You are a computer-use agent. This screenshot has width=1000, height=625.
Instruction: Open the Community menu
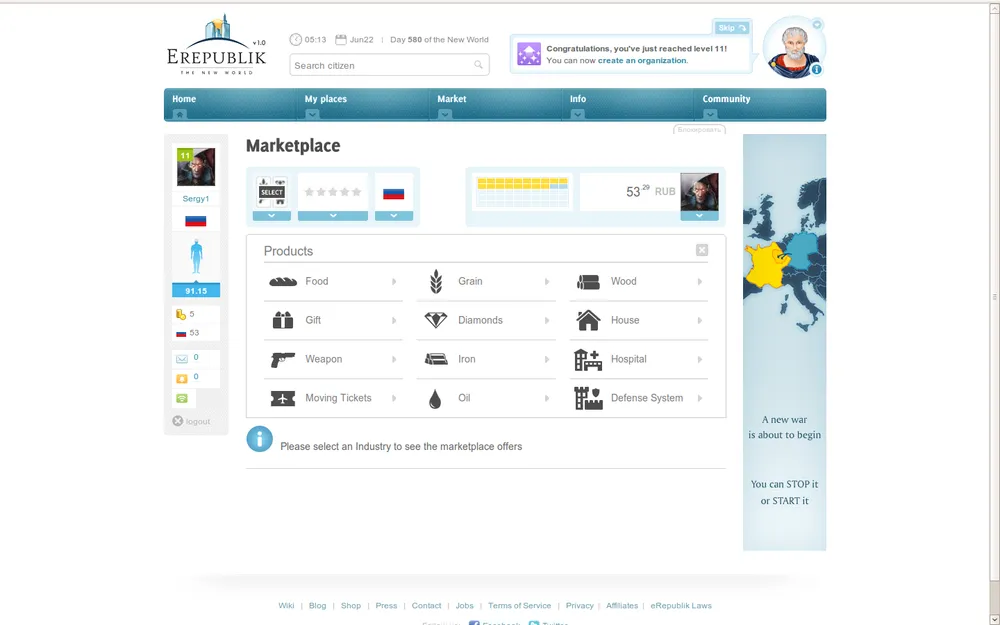726,99
